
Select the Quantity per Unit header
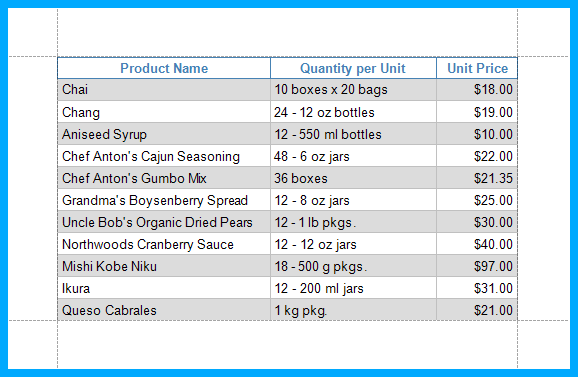tap(353, 68)
